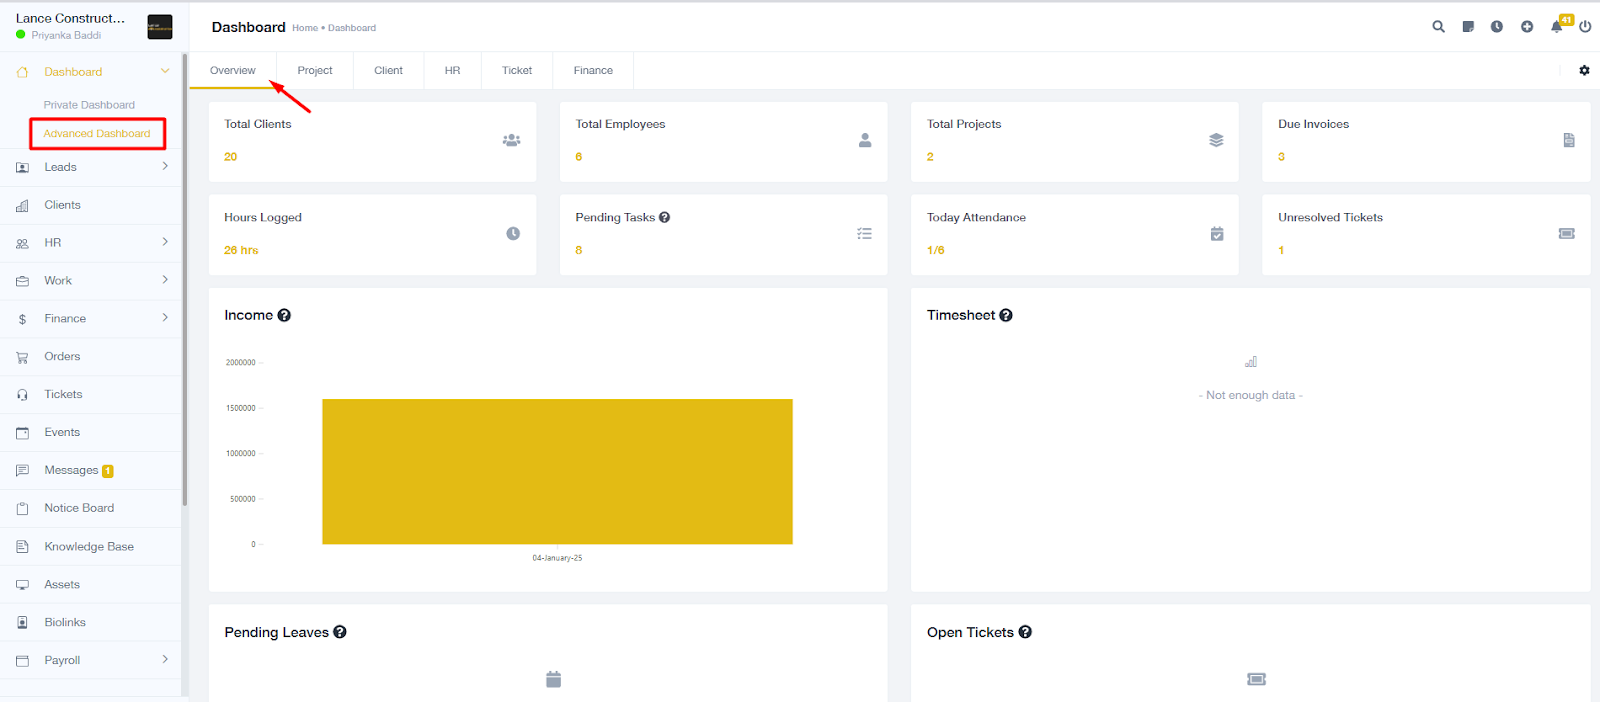Collapse the Dashboard sidebar menu chevron
1600x702 pixels.
pyautogui.click(x=165, y=71)
